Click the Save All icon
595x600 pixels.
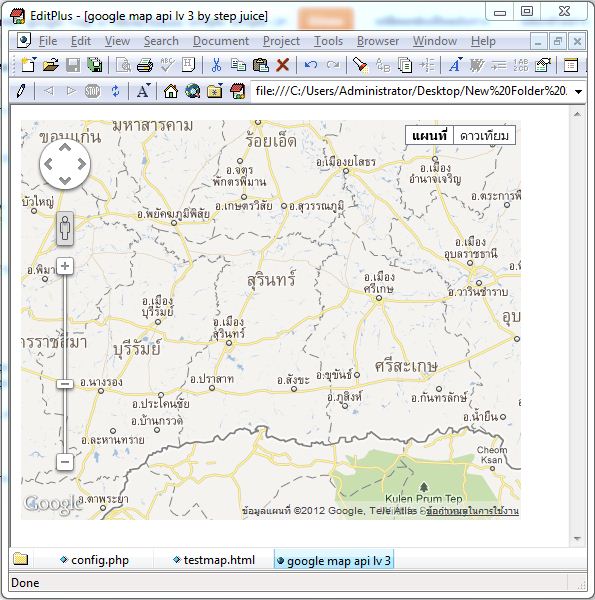[95, 65]
